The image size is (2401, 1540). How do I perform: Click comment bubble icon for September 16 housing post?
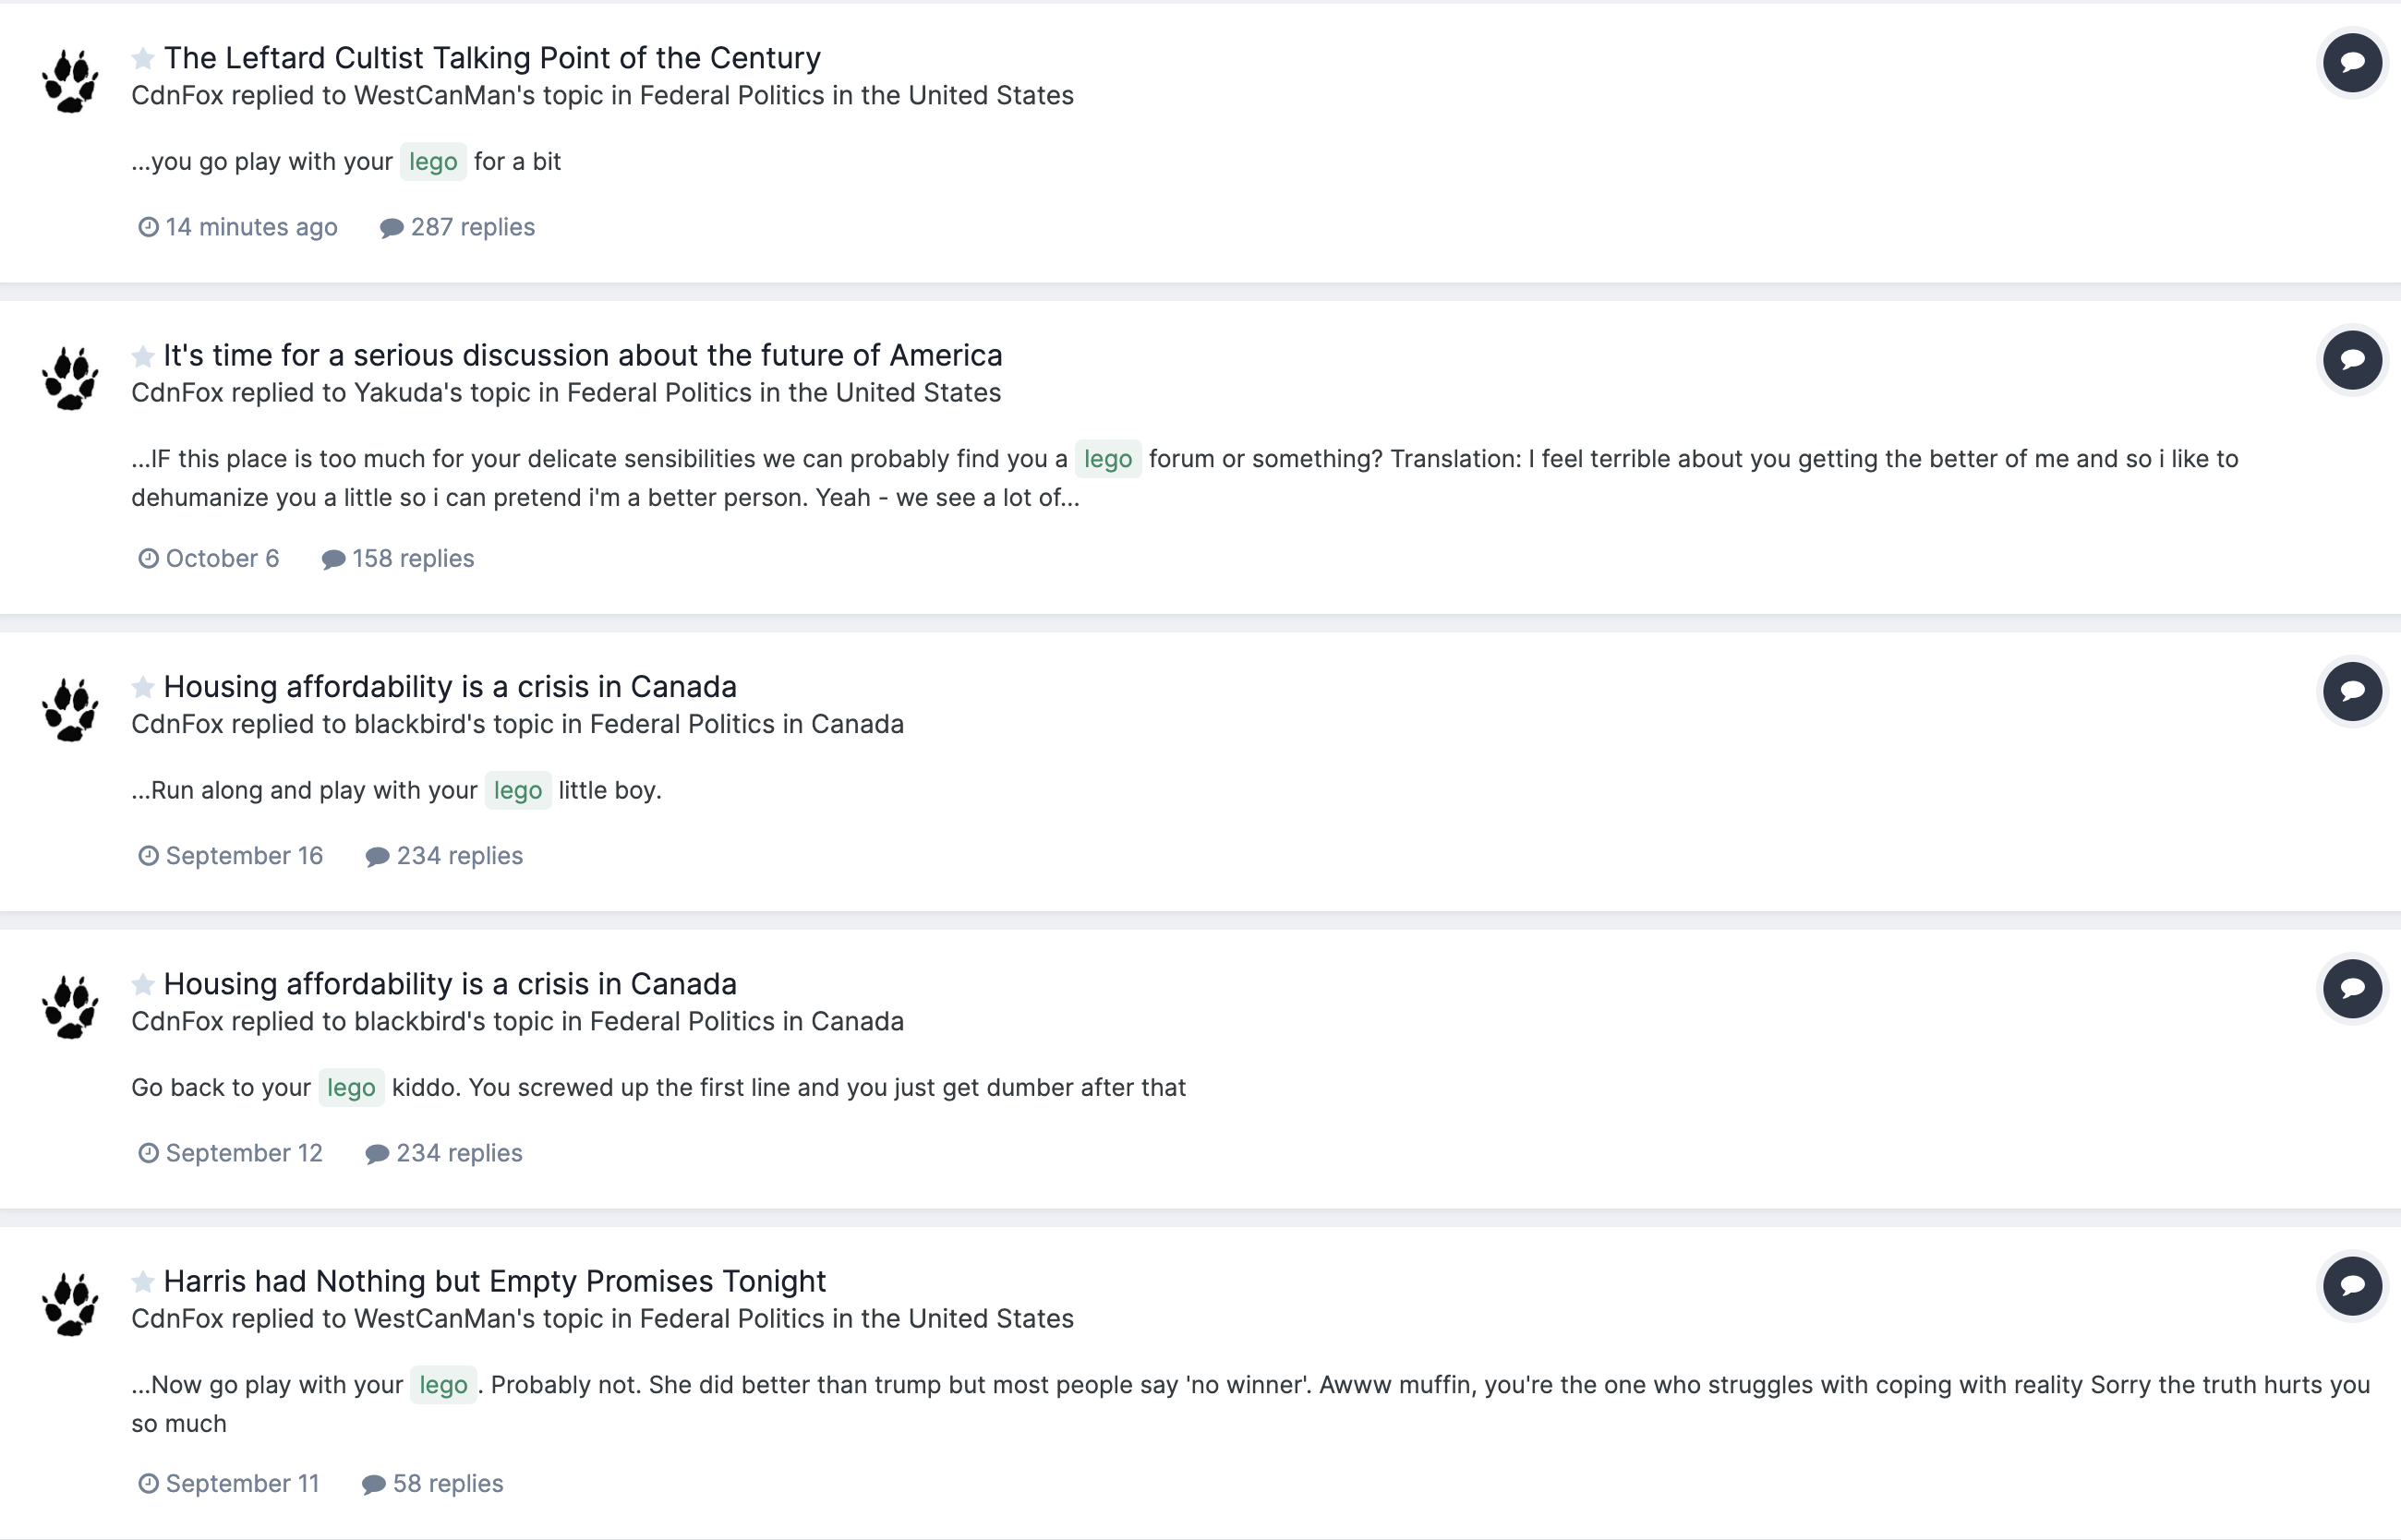[2351, 690]
